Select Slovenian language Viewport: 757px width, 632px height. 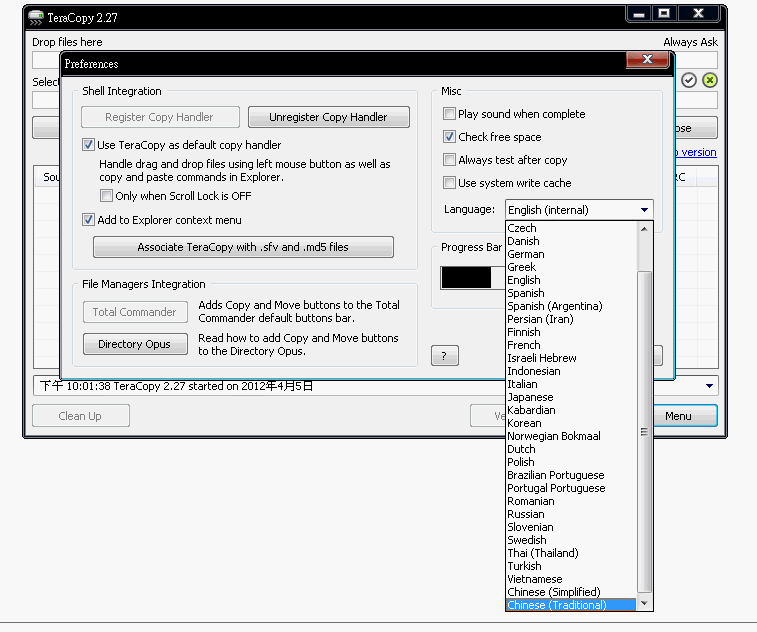(571, 528)
